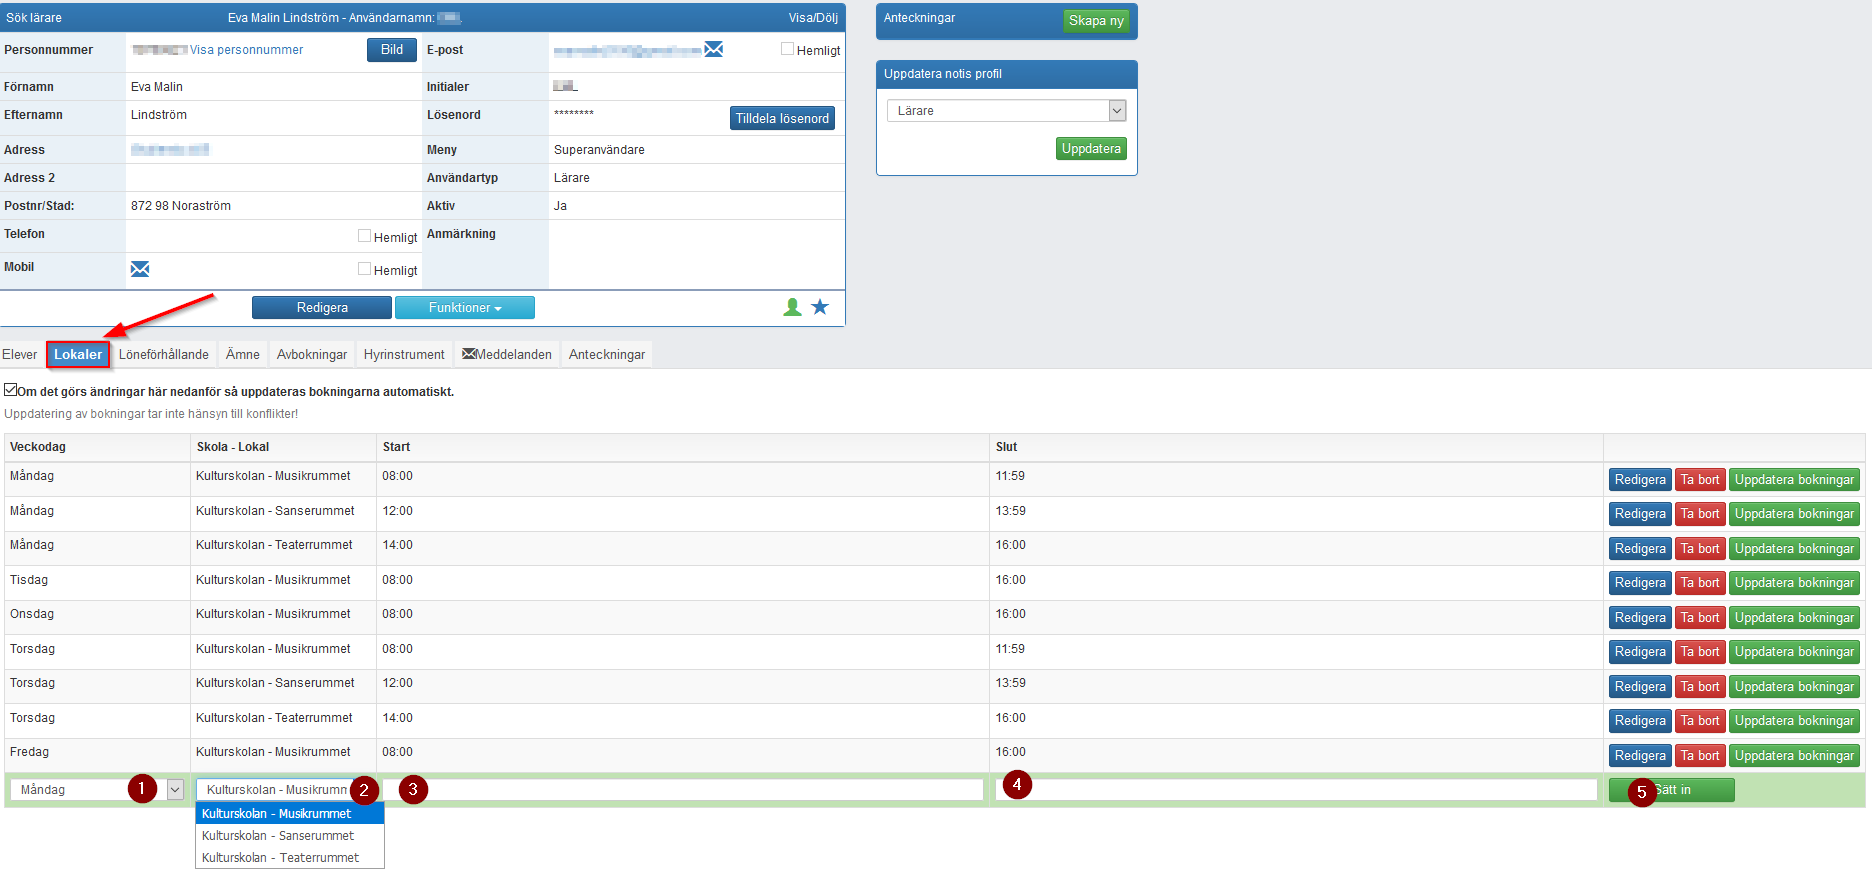Click Ta bort for the Tisdag row
The image size is (1872, 878).
[x=1700, y=583]
